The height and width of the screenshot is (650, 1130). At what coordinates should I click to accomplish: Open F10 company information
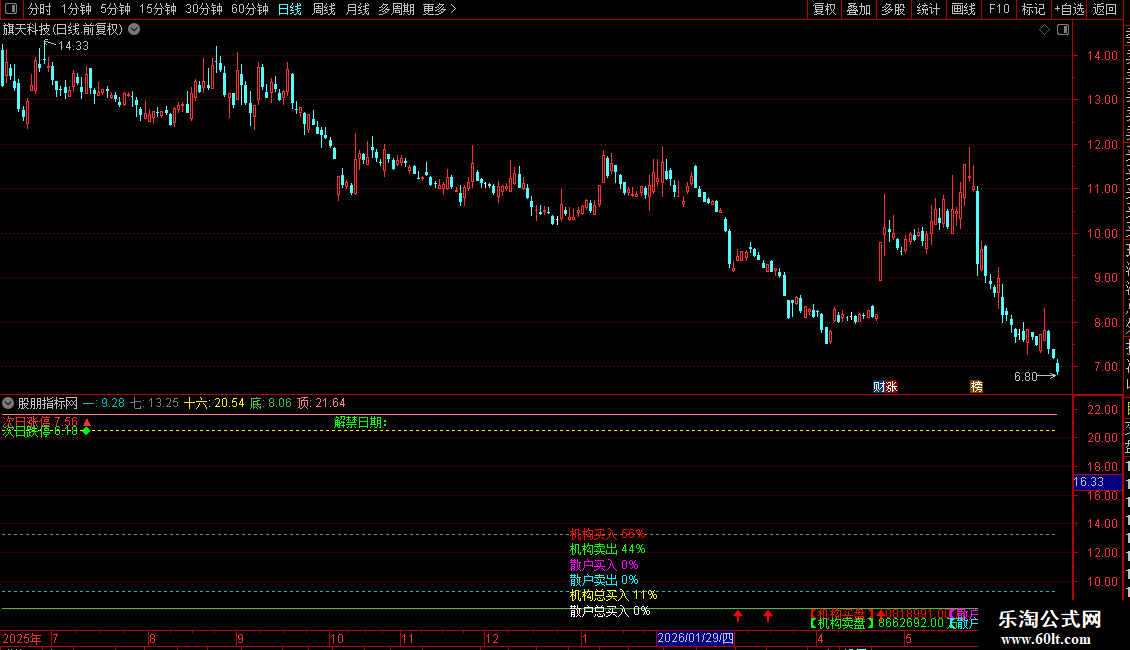pos(999,9)
